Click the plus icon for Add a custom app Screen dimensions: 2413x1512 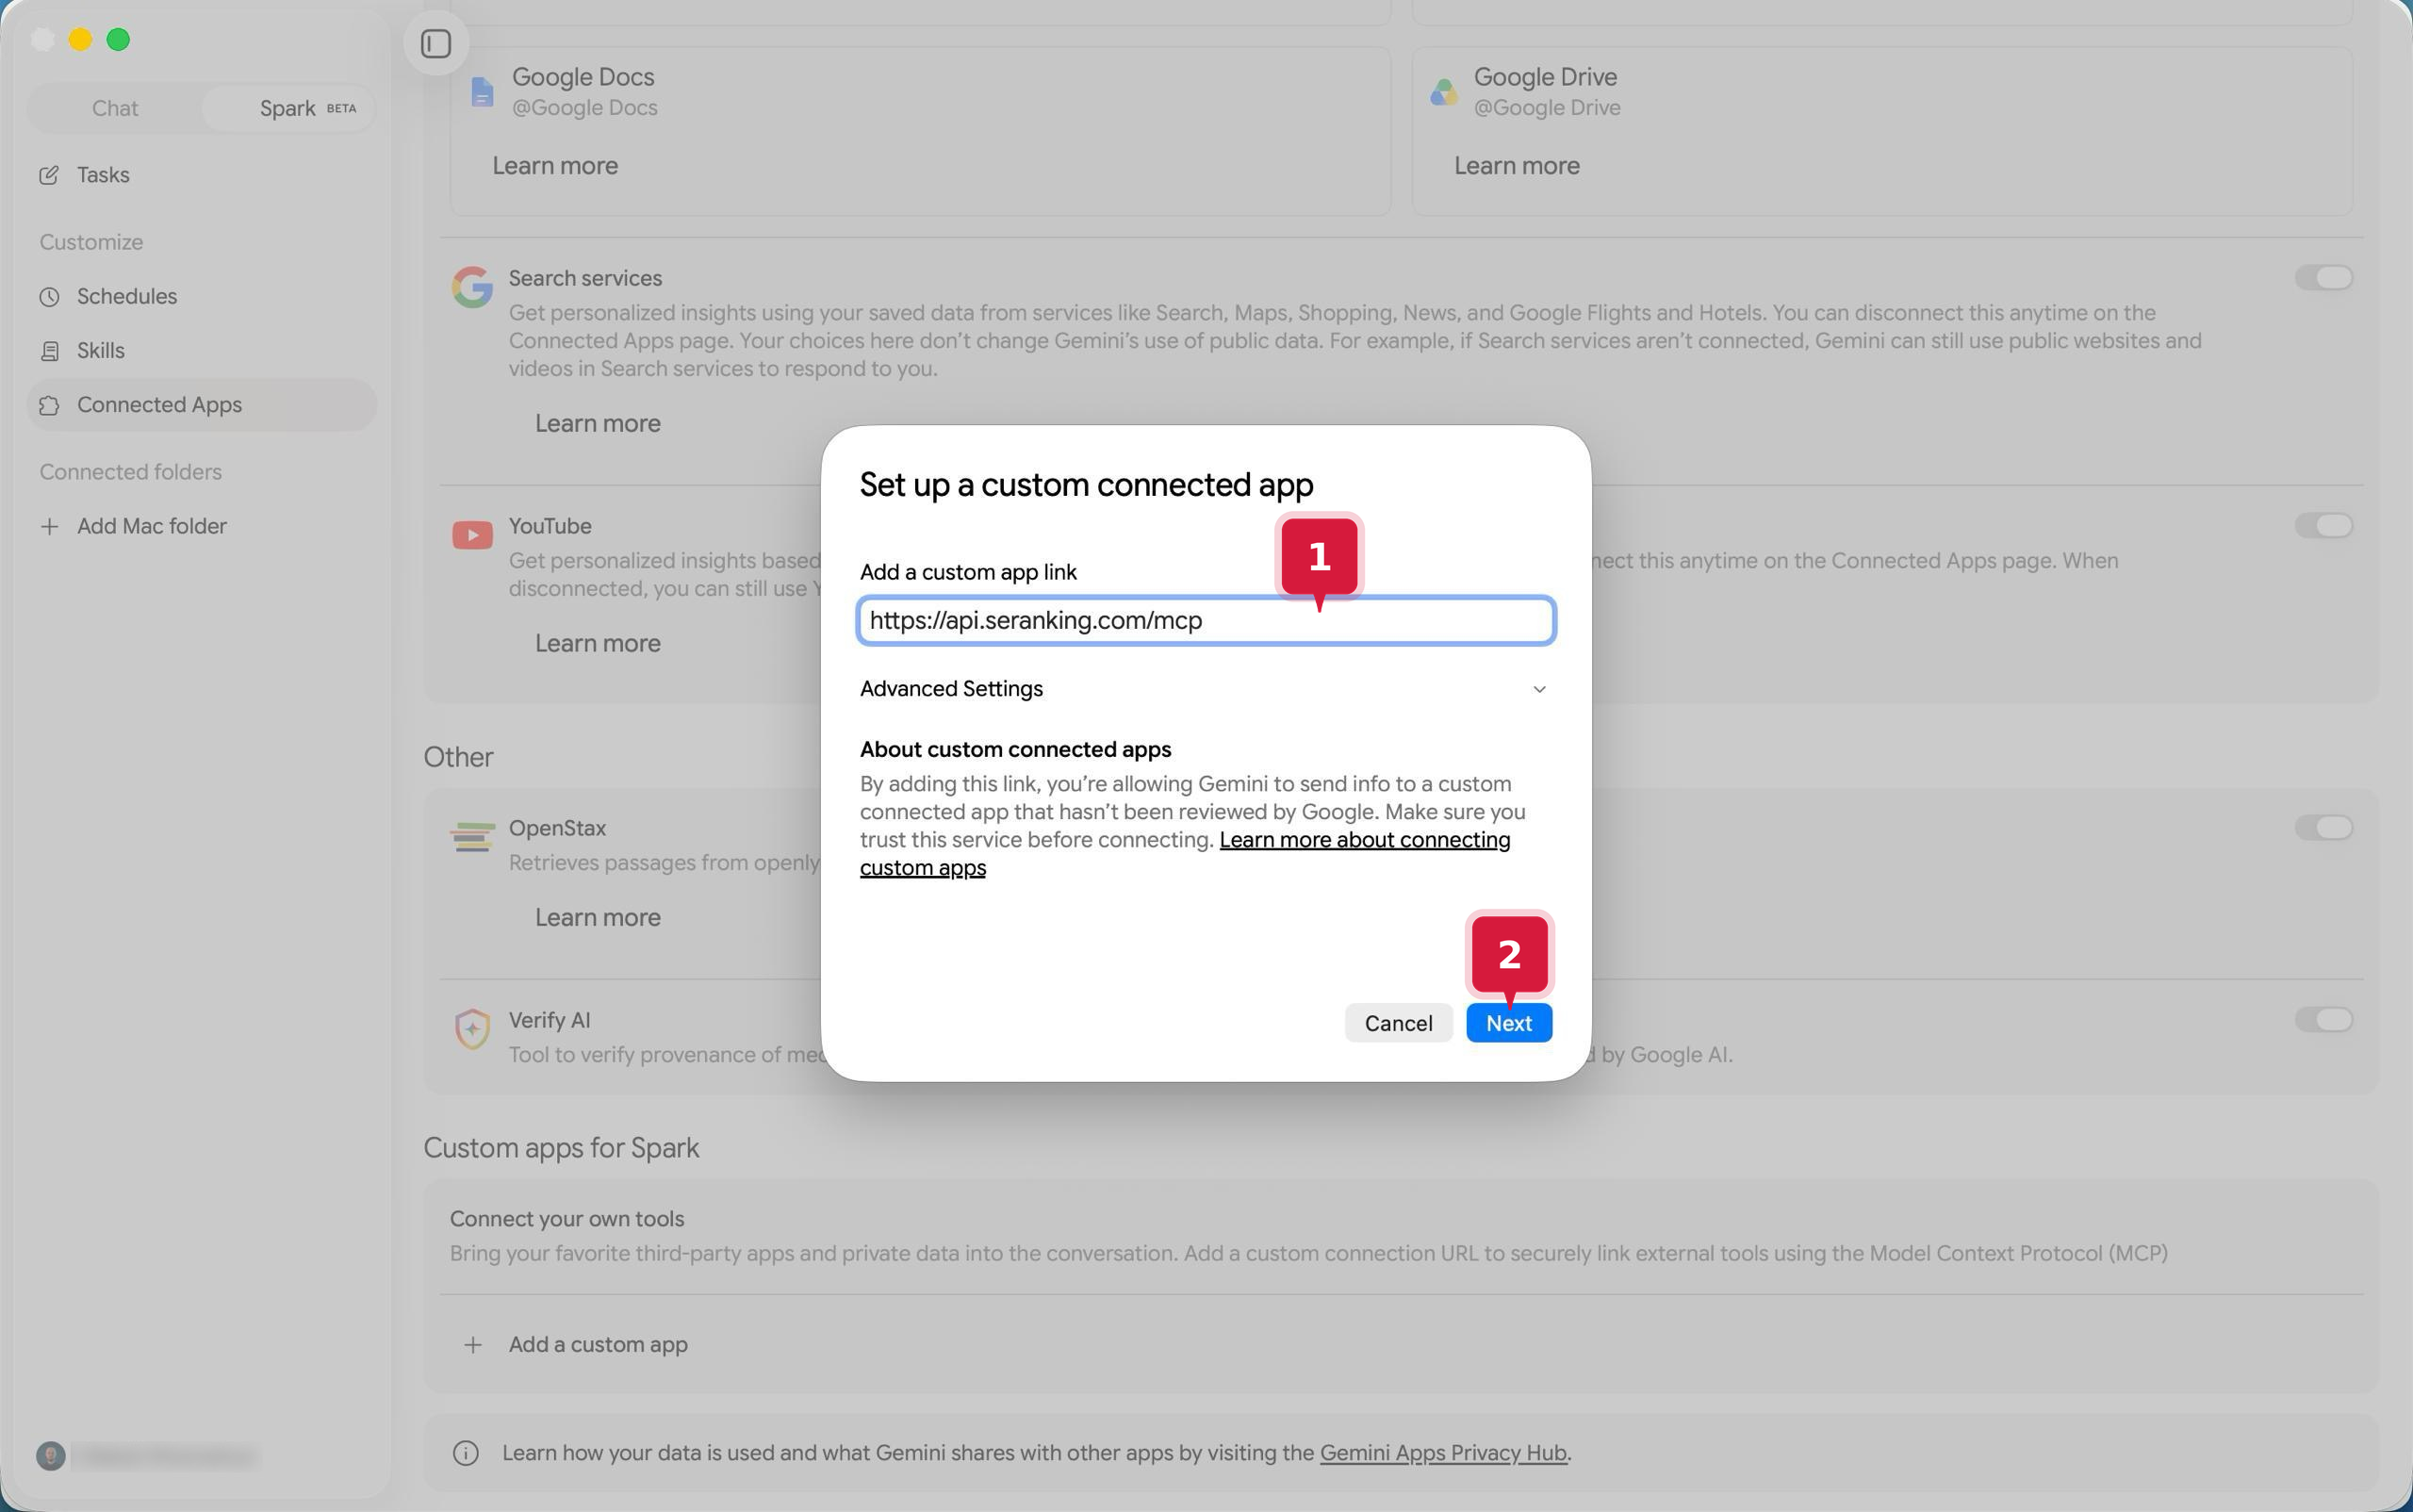point(473,1345)
